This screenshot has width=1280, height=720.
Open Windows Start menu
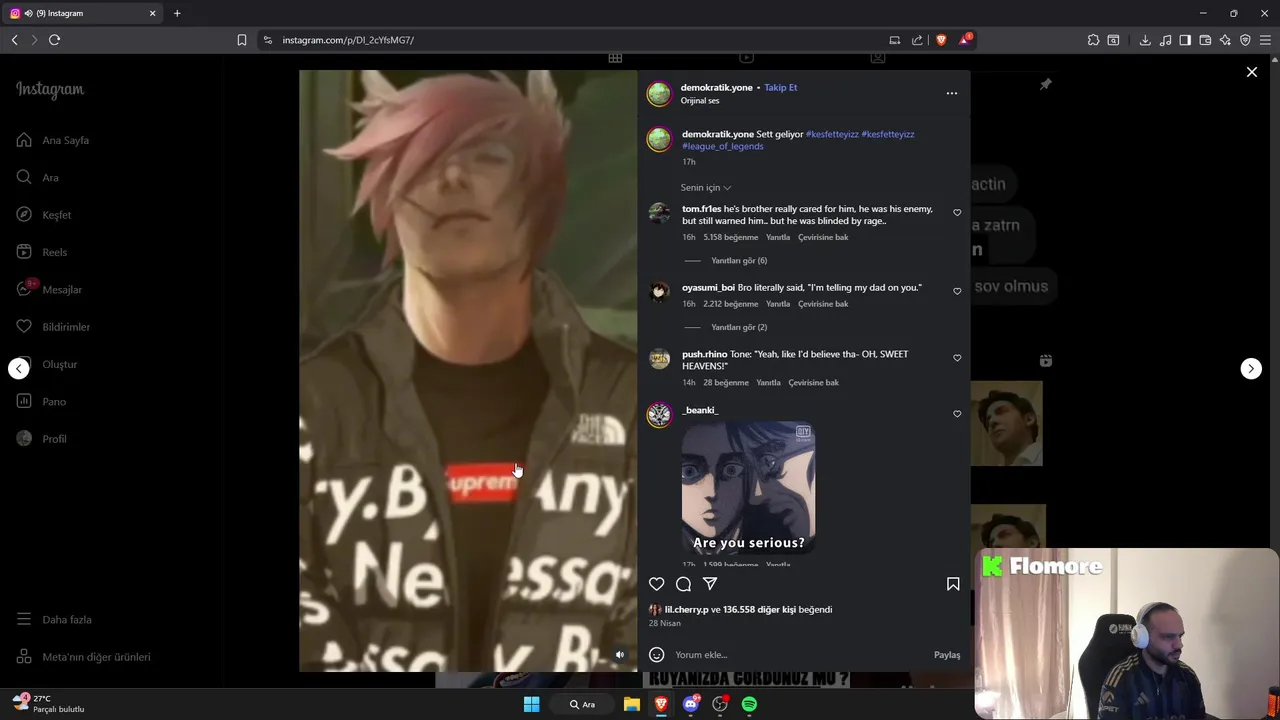[x=532, y=704]
